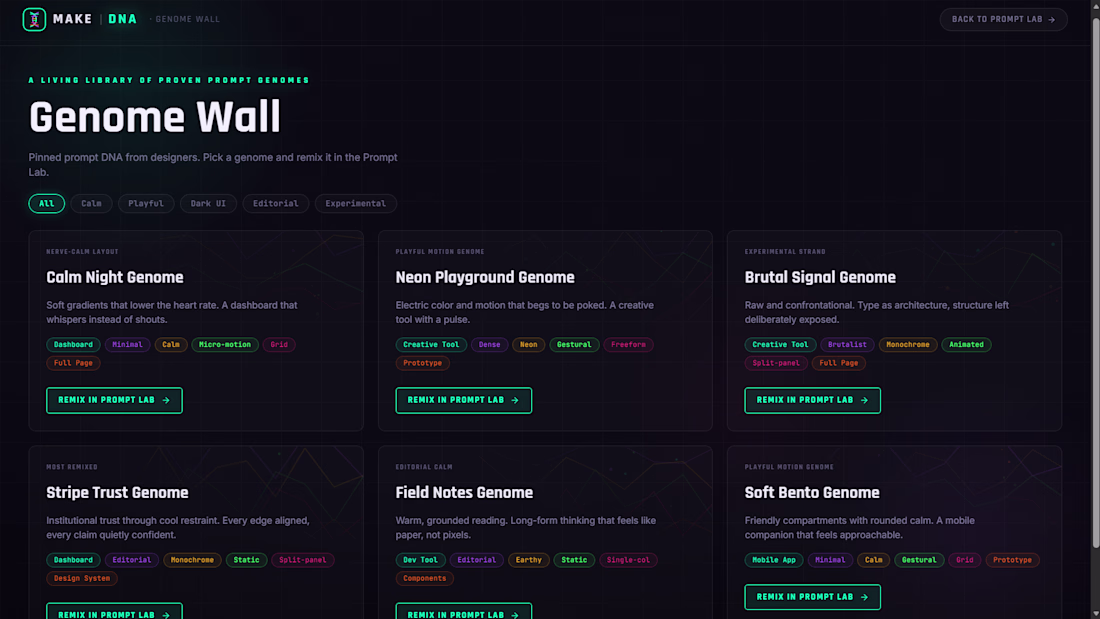The width and height of the screenshot is (1100, 619).
Task: Filter genomes by Dark UI
Action: (x=208, y=204)
